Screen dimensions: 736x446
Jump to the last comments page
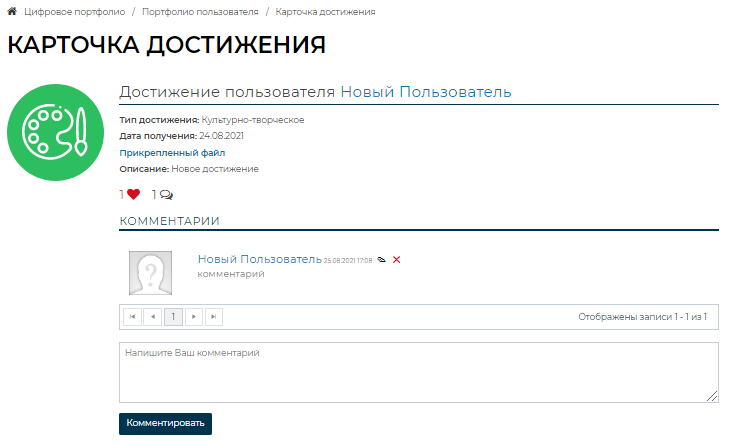click(214, 317)
